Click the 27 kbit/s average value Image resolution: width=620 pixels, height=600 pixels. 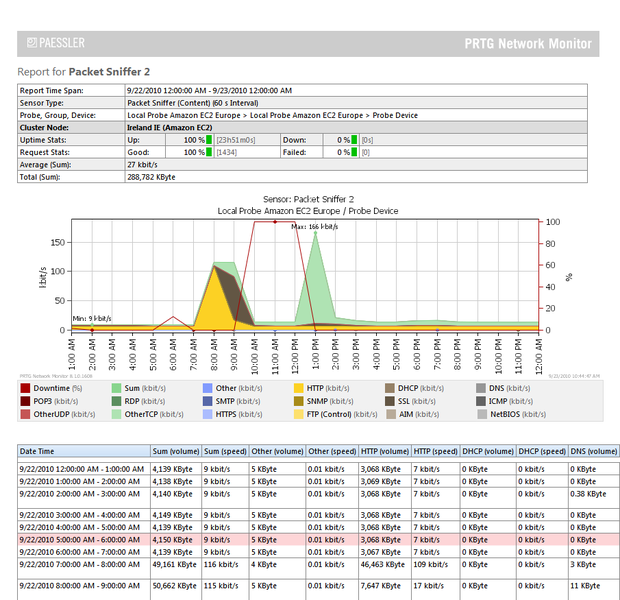[142, 165]
